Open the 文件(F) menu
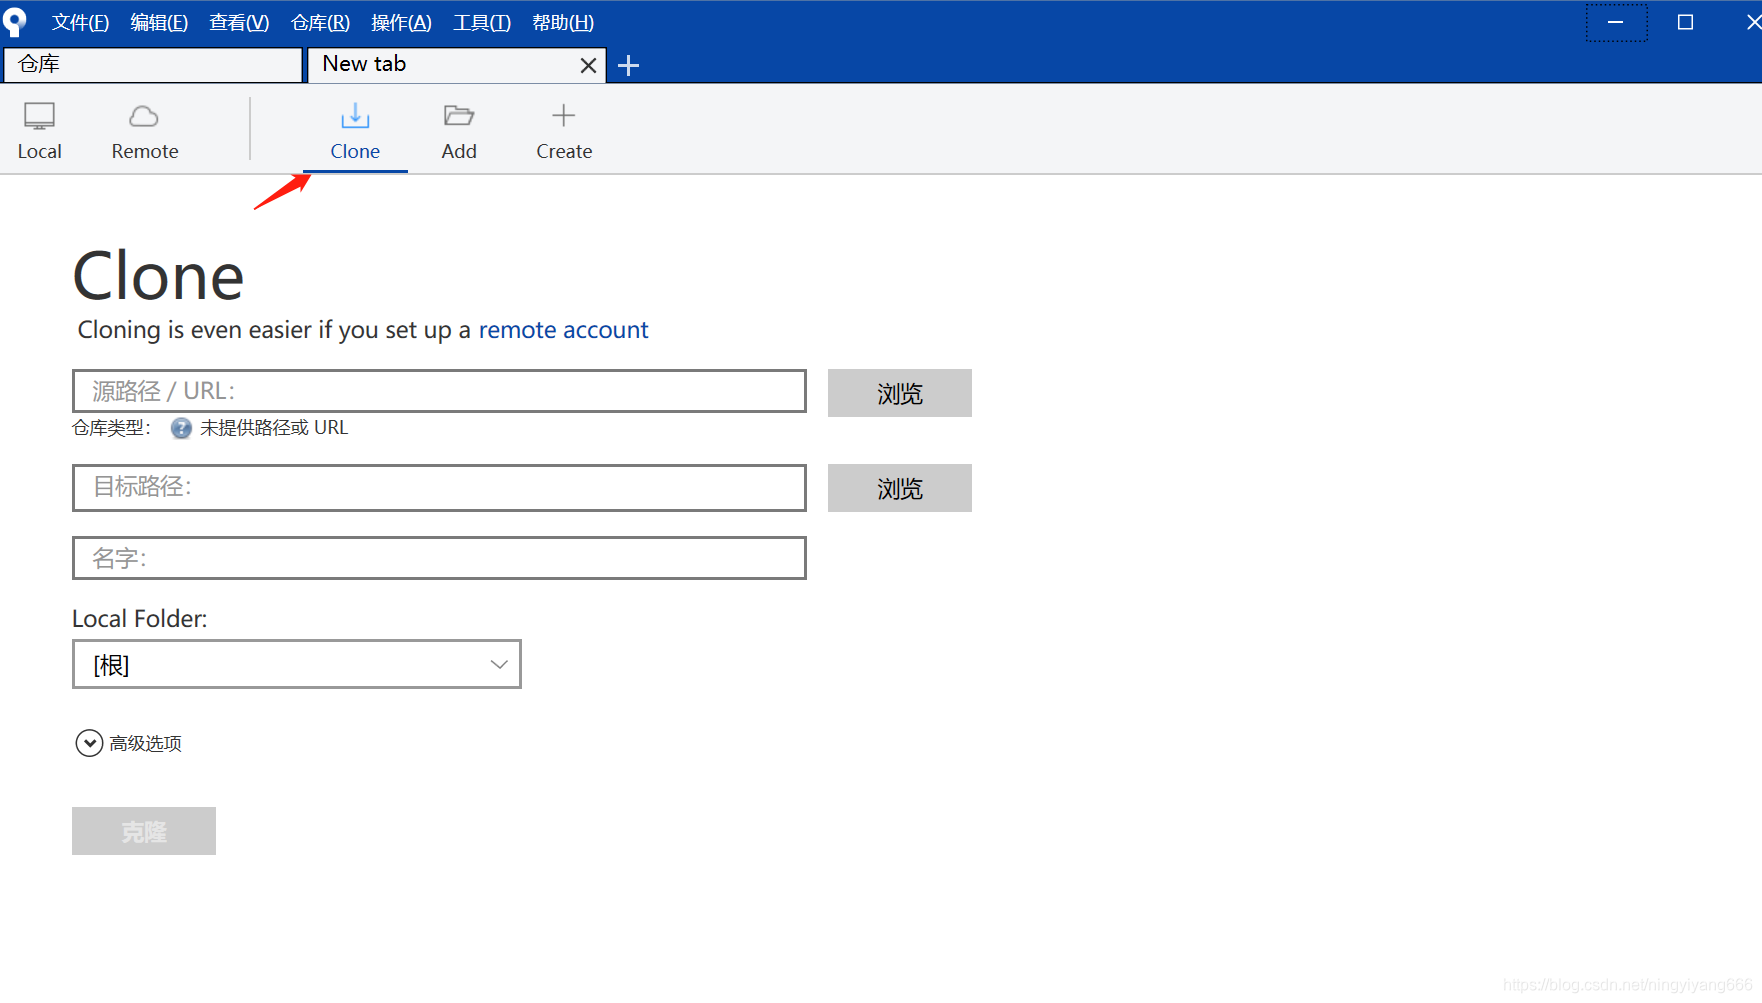 (x=80, y=22)
